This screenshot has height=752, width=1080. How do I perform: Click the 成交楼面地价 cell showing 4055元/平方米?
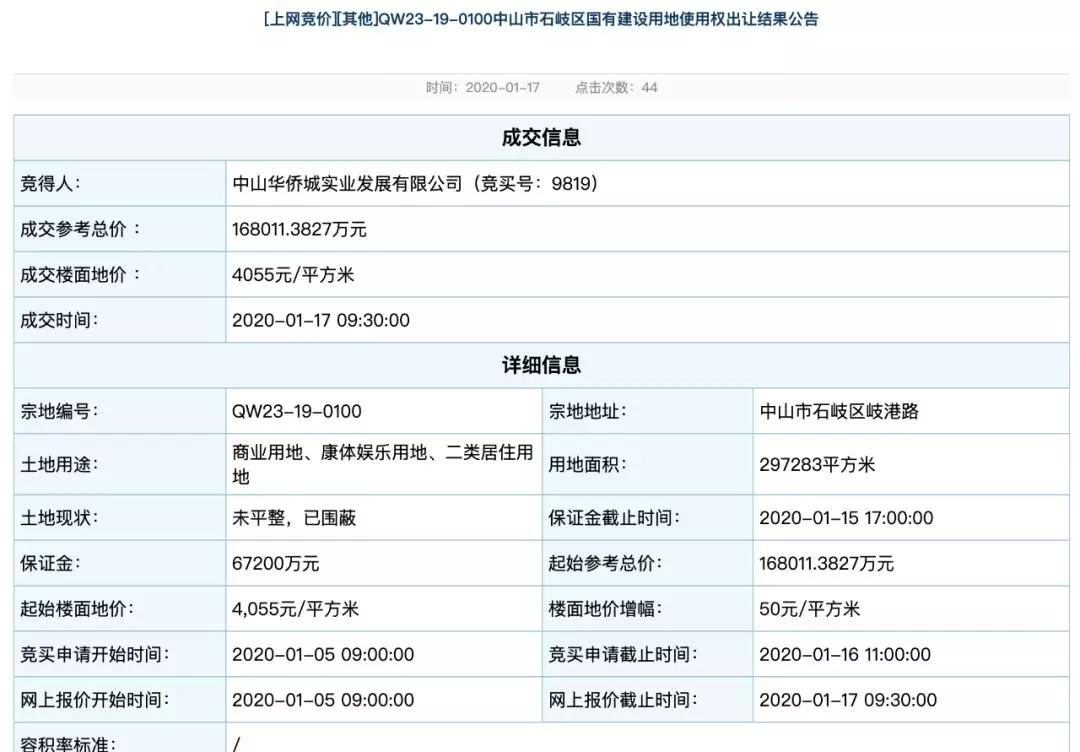293,274
